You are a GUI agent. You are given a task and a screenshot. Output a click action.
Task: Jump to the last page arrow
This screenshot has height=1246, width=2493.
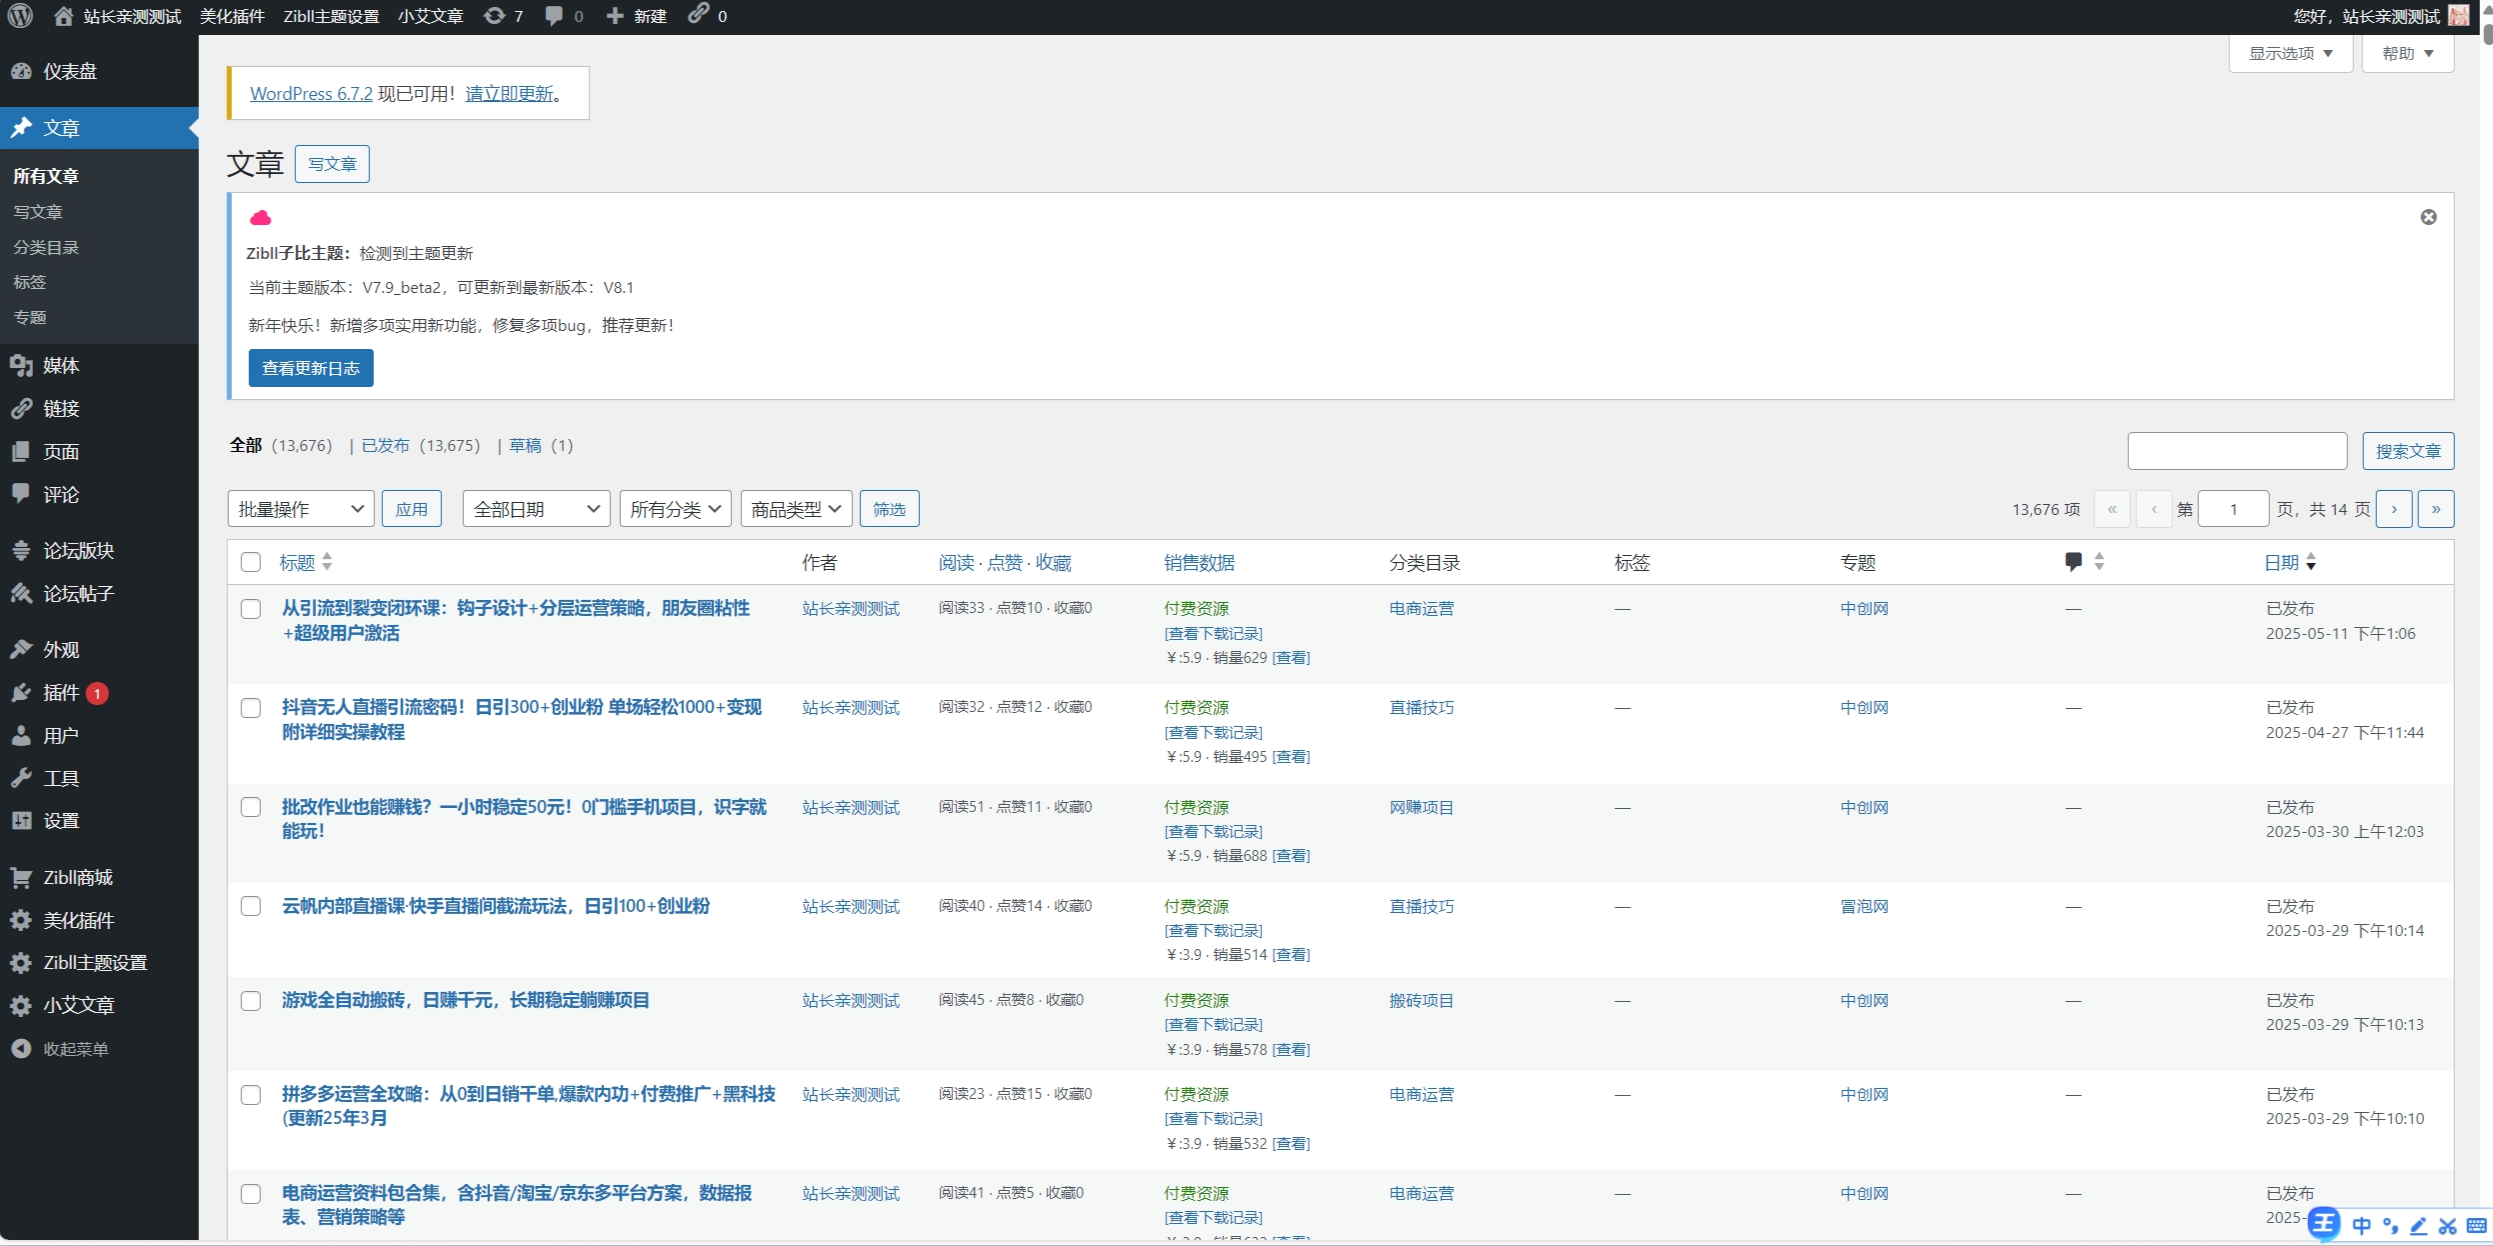click(x=2436, y=509)
